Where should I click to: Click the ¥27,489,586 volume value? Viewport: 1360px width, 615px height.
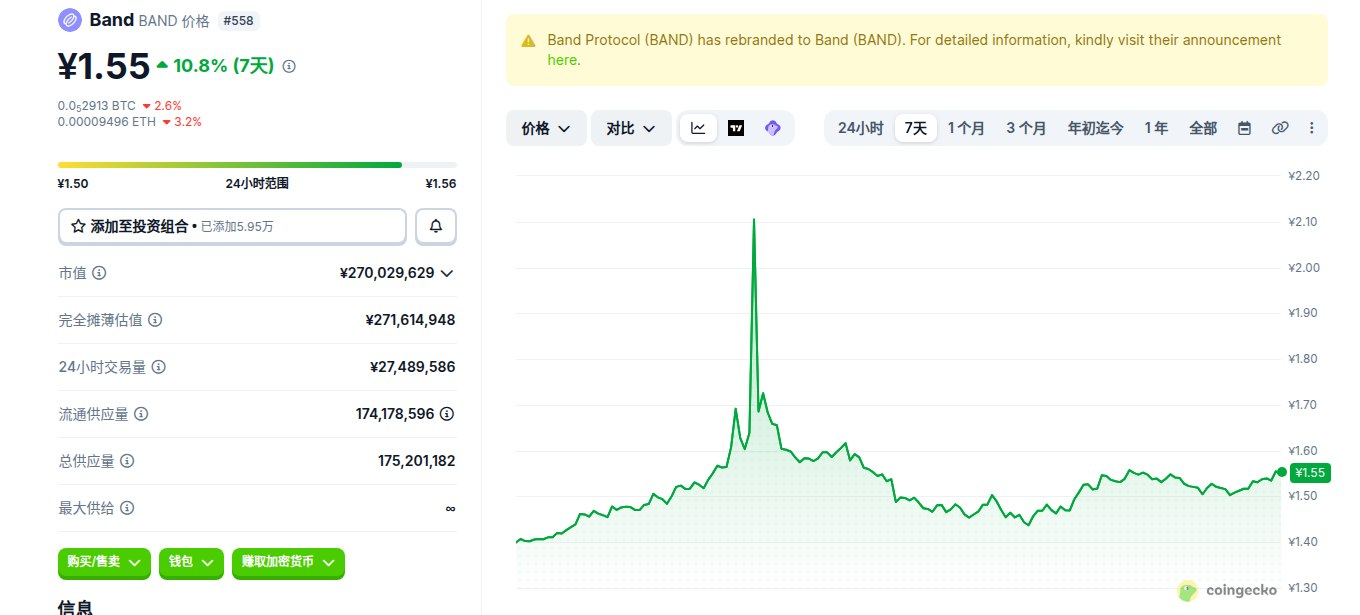pos(412,367)
